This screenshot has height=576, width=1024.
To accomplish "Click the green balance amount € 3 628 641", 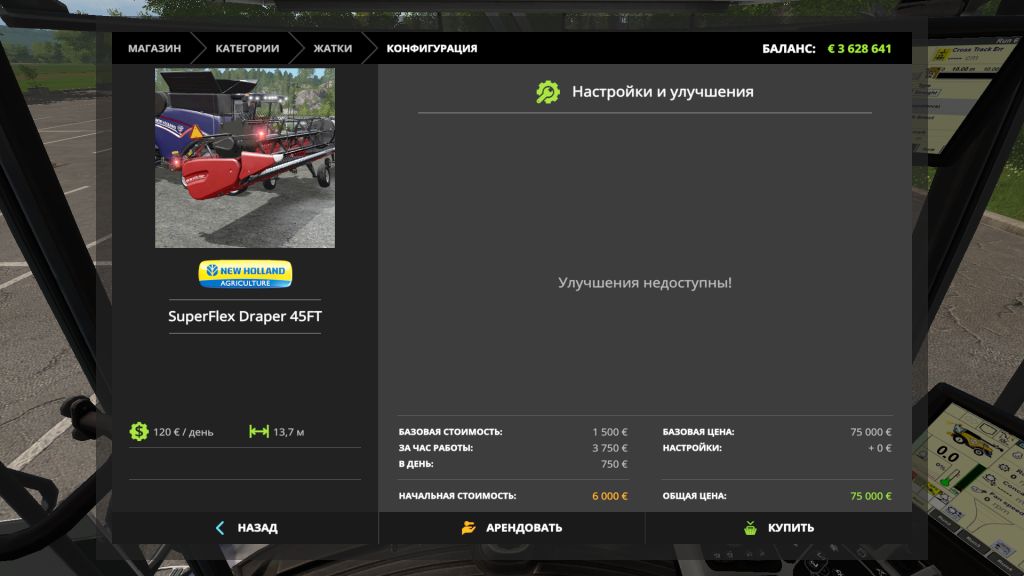I will [x=859, y=48].
